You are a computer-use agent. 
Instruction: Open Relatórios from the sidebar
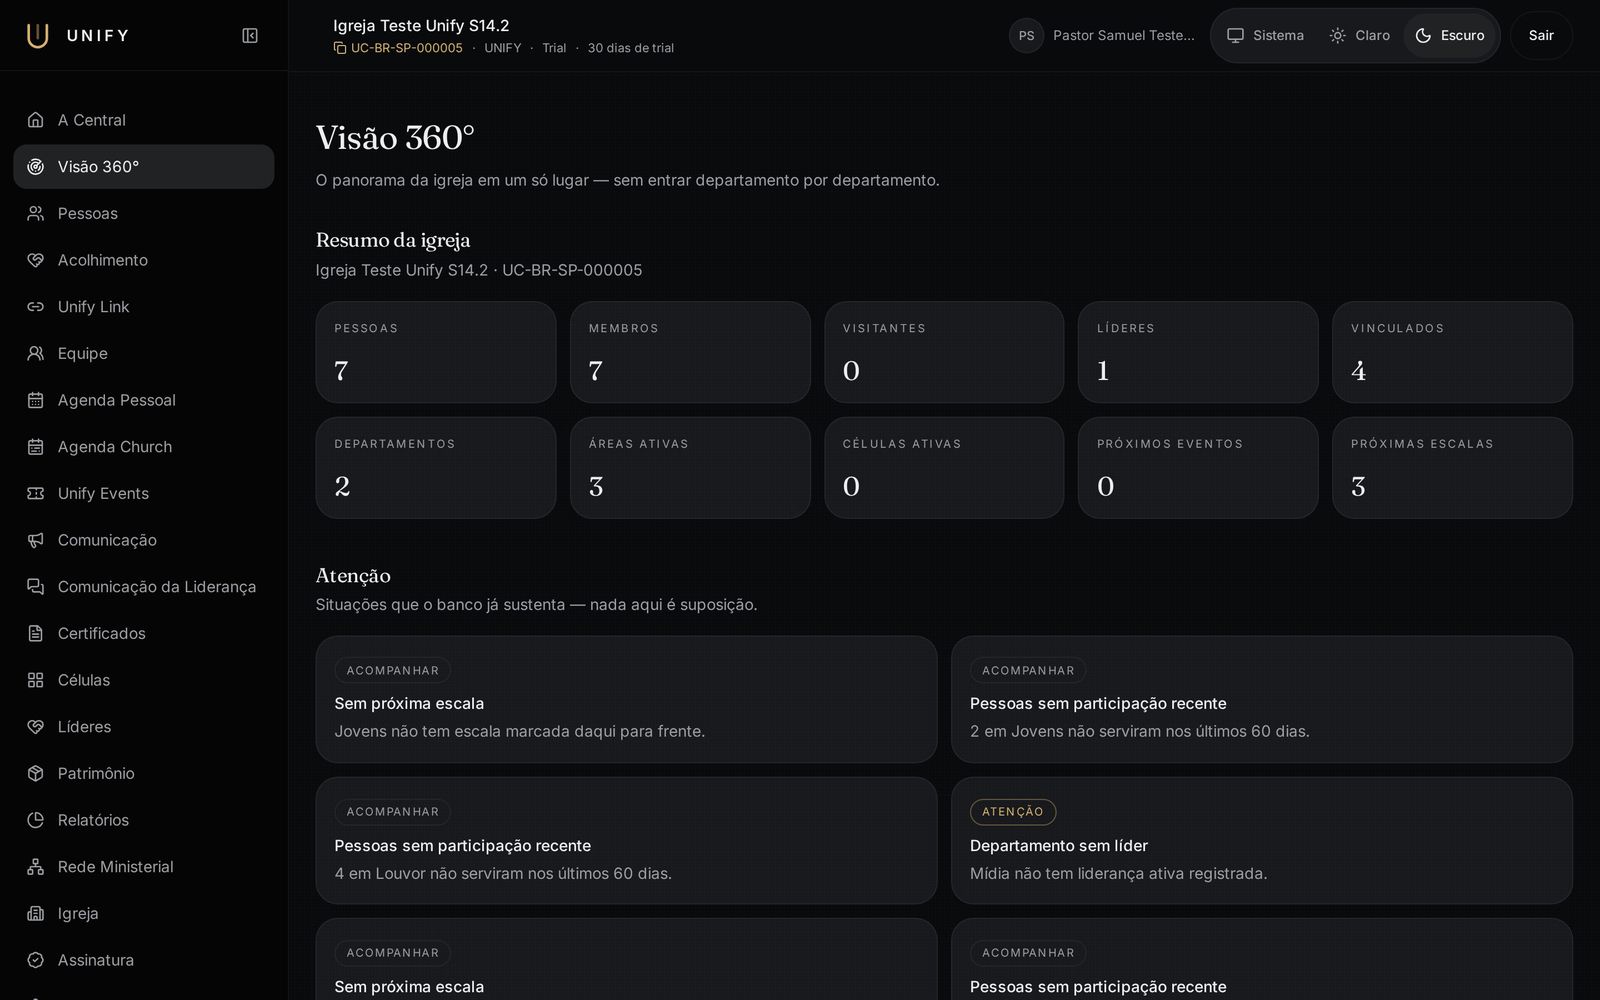tap(144, 820)
